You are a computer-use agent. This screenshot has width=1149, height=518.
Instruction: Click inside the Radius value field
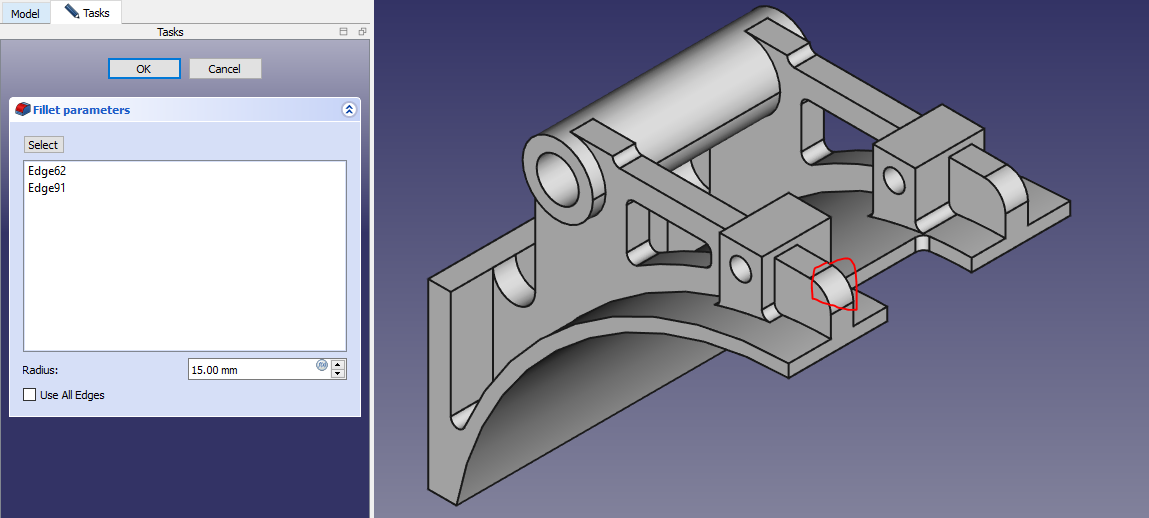pyautogui.click(x=250, y=370)
